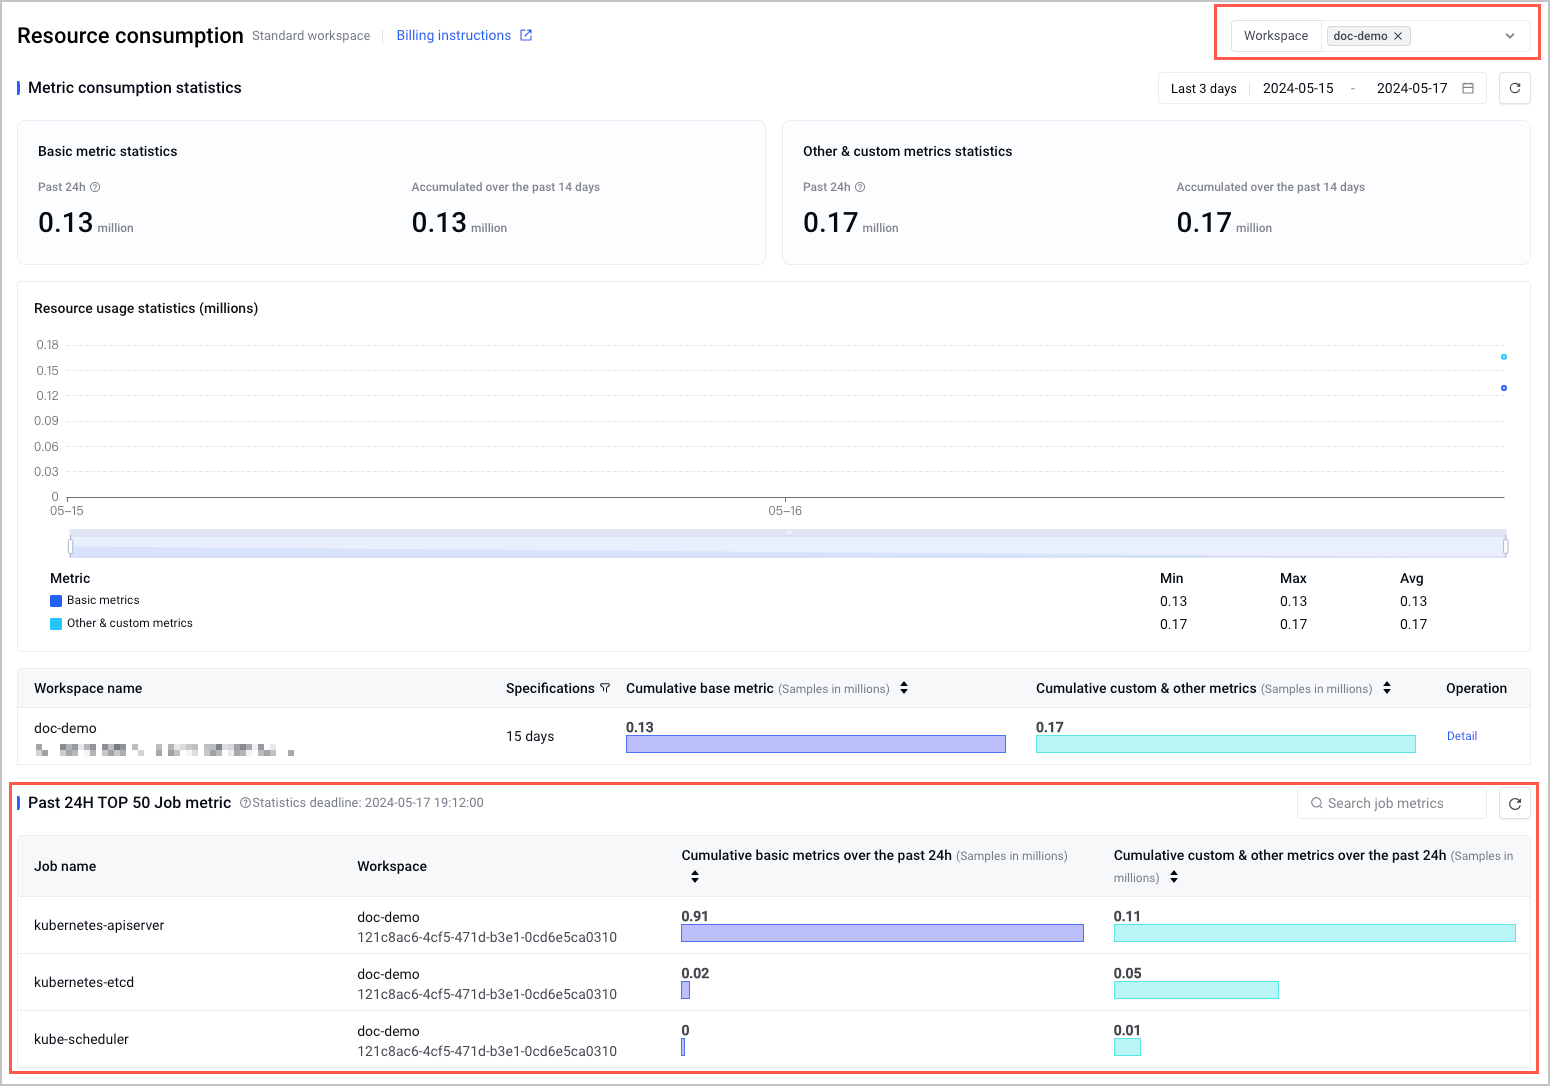Select the Last 3 days range option
This screenshot has height=1086, width=1550.
tap(1203, 88)
